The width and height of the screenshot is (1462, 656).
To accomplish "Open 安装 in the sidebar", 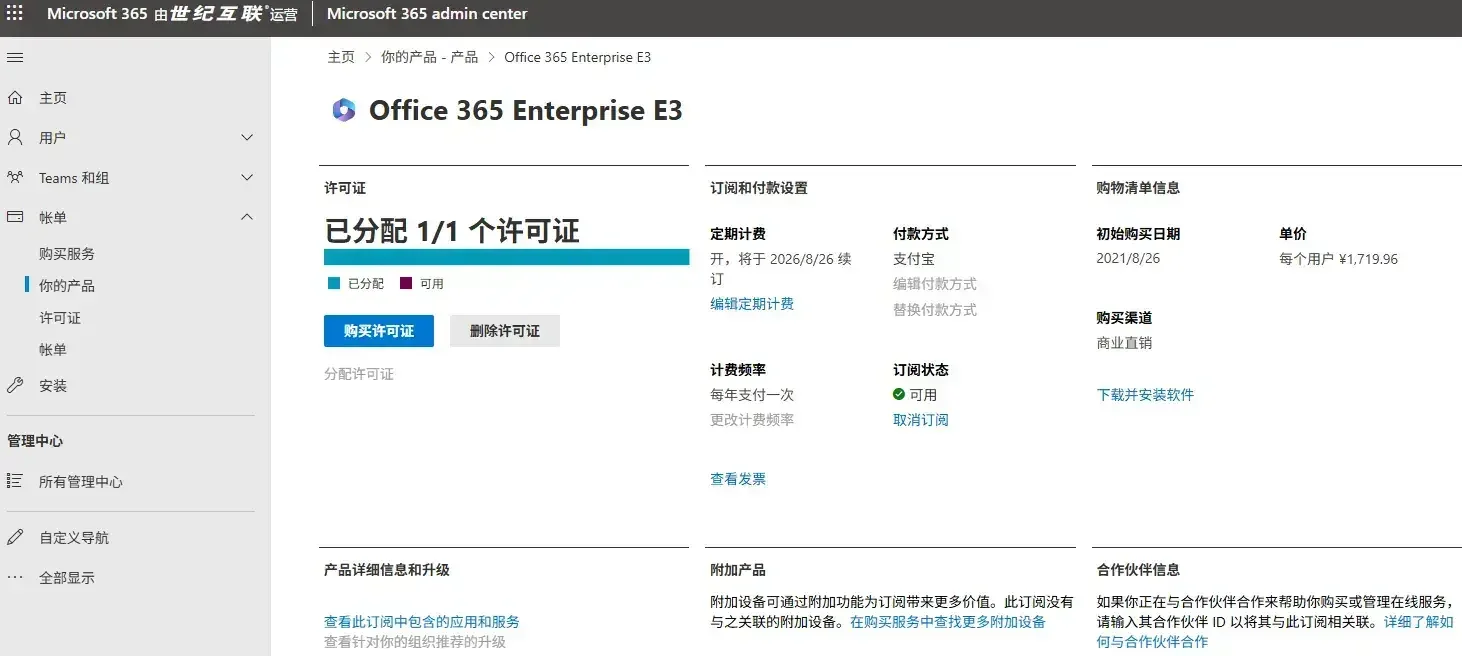I will point(53,385).
